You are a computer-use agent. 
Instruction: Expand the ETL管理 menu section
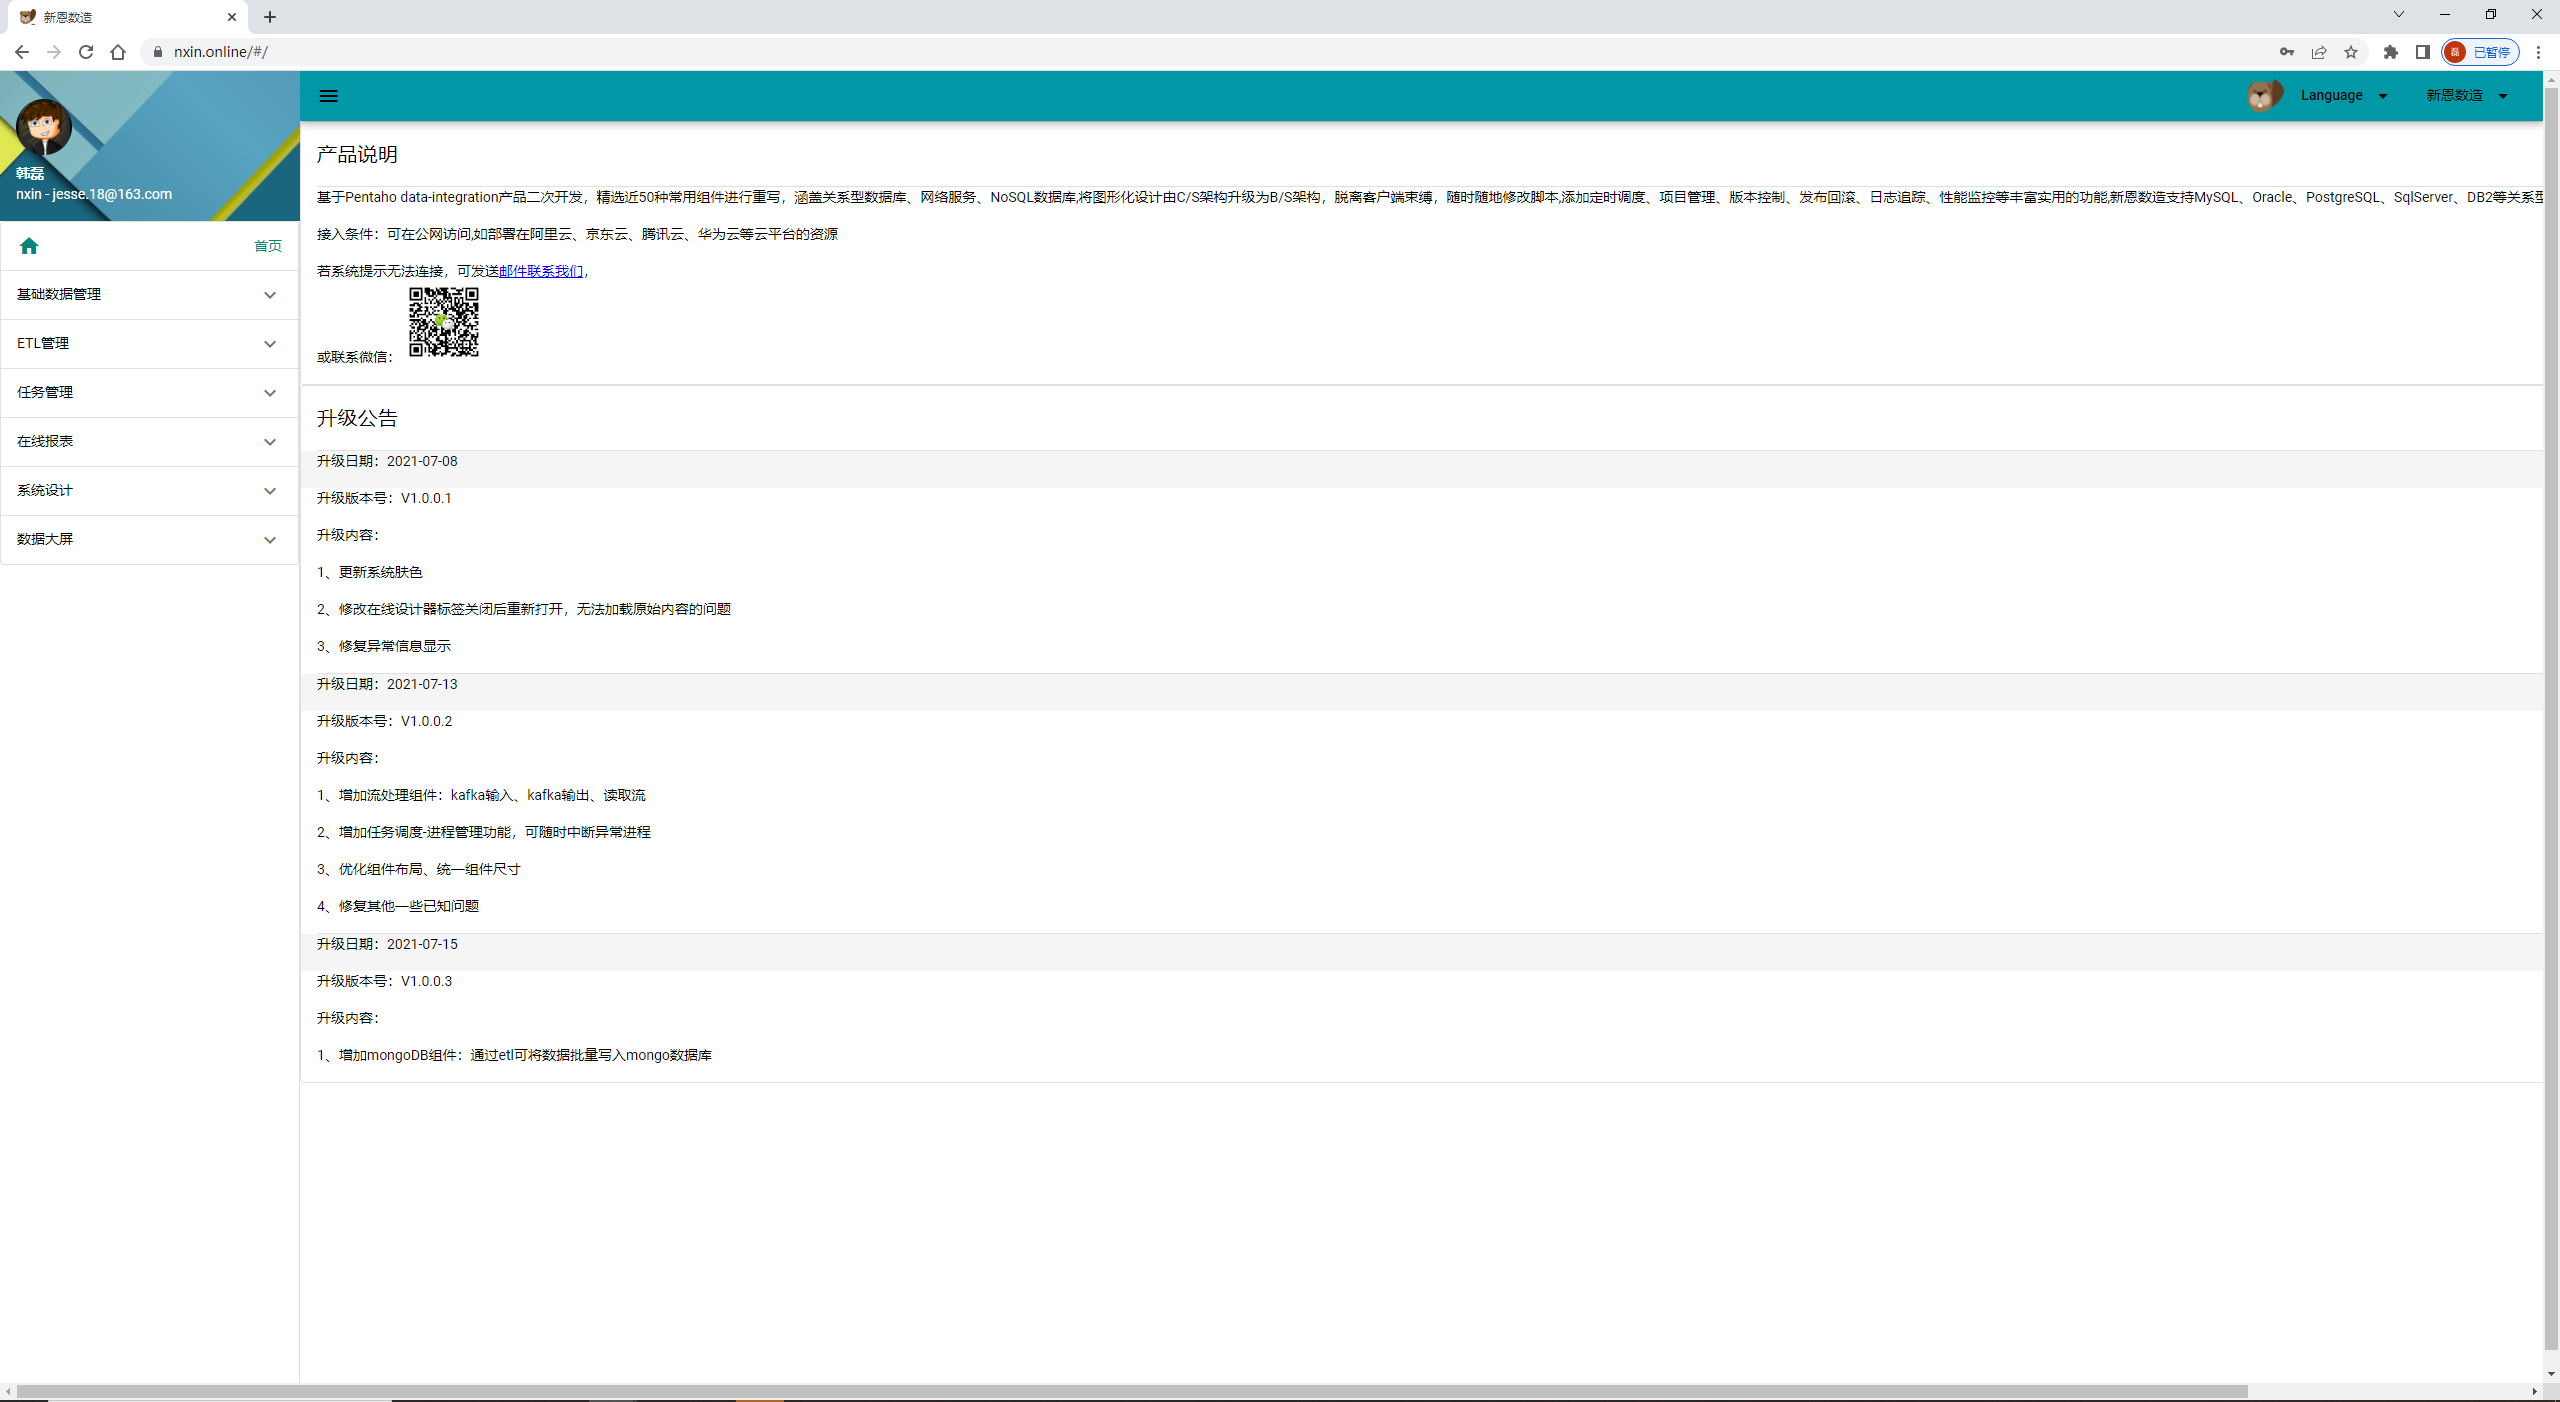(x=149, y=343)
